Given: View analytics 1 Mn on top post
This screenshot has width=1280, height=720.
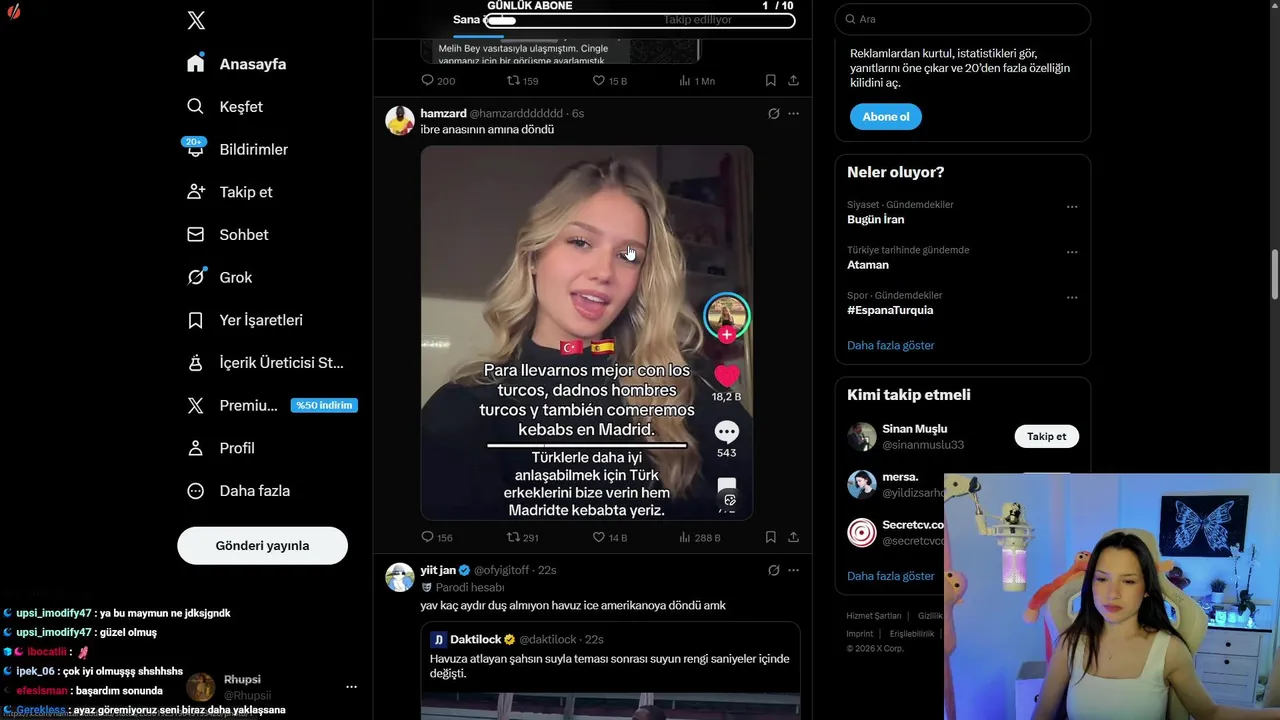Looking at the screenshot, I should pos(697,81).
